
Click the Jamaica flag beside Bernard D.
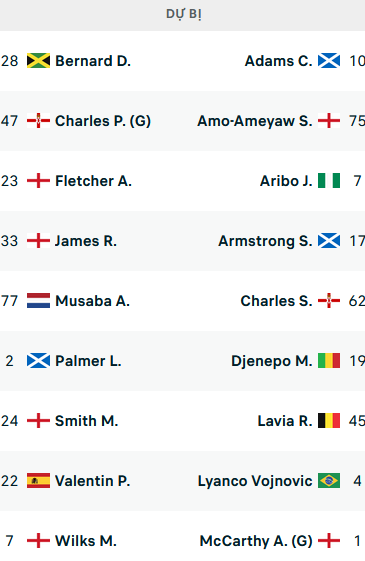(38, 61)
